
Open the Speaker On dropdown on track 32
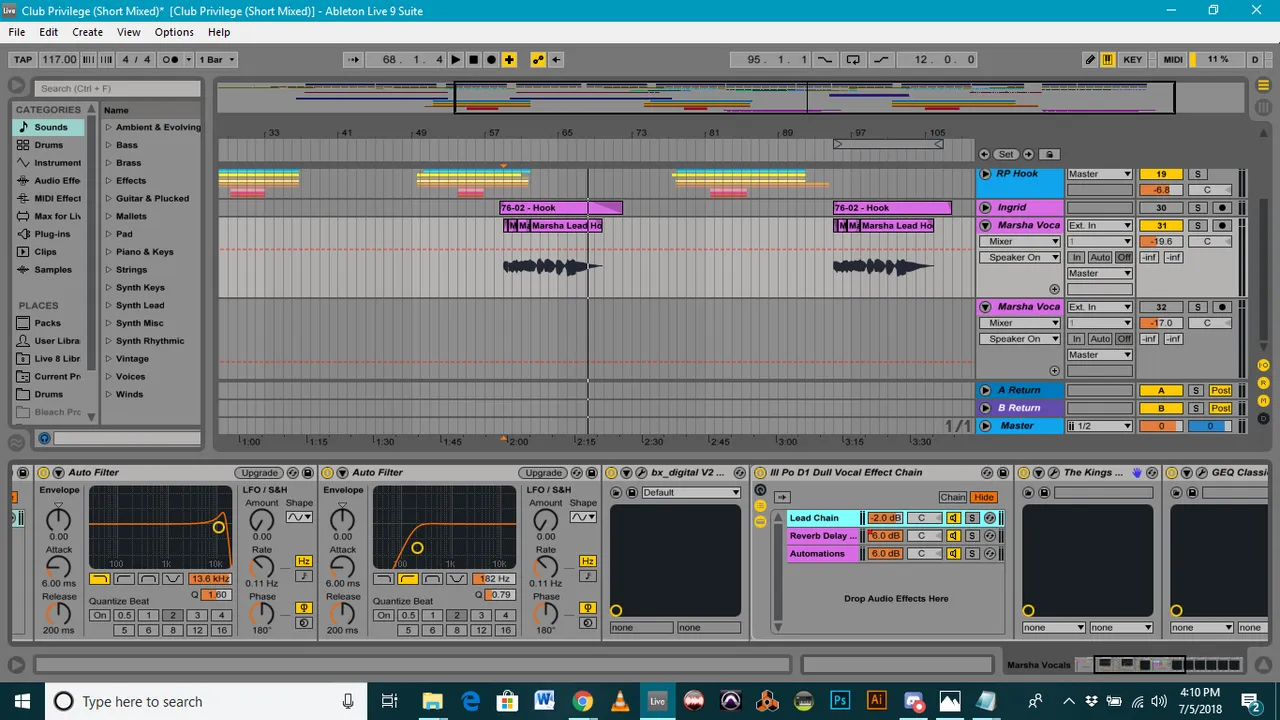pos(1020,339)
